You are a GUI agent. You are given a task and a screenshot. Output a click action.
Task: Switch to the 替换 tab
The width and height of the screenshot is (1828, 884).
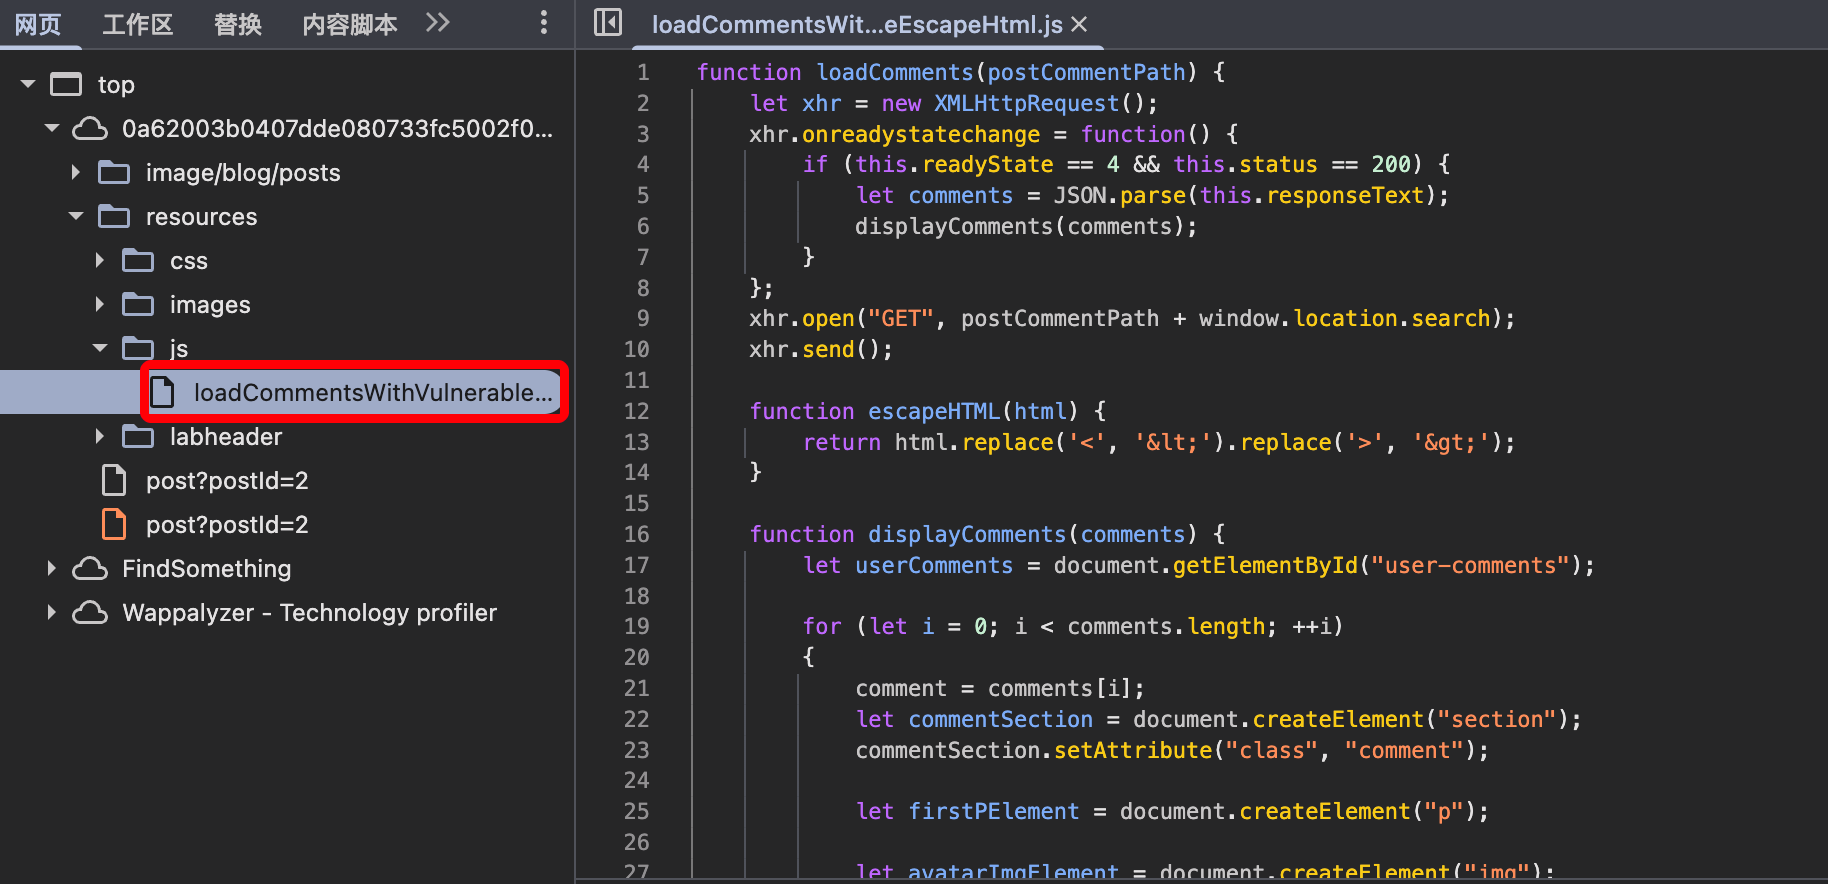click(x=237, y=24)
